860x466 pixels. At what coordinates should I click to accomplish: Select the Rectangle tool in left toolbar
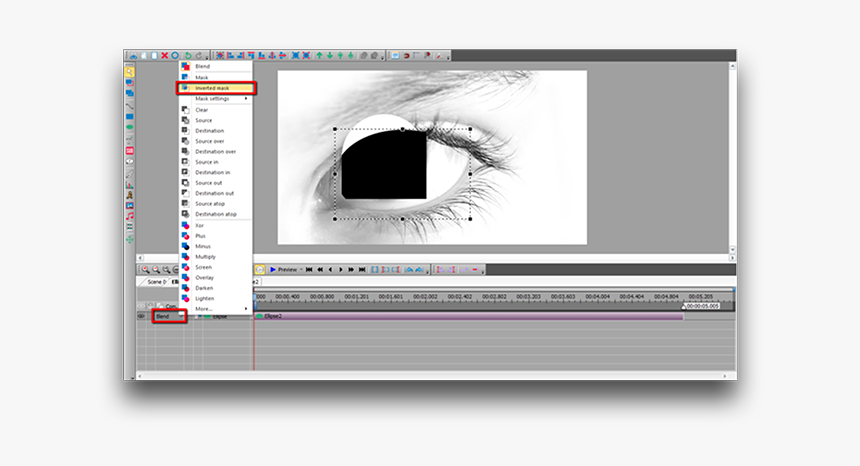130,116
